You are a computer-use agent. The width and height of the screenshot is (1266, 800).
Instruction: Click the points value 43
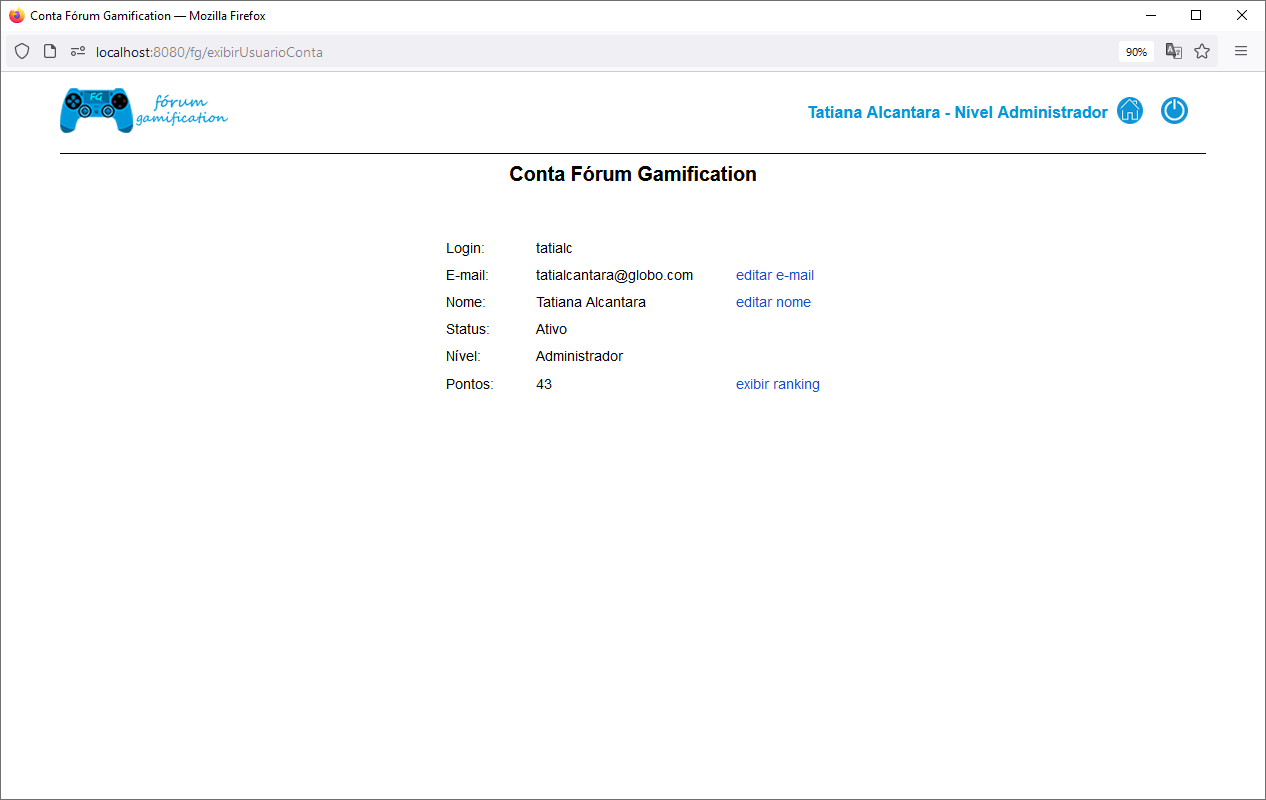[x=544, y=384]
